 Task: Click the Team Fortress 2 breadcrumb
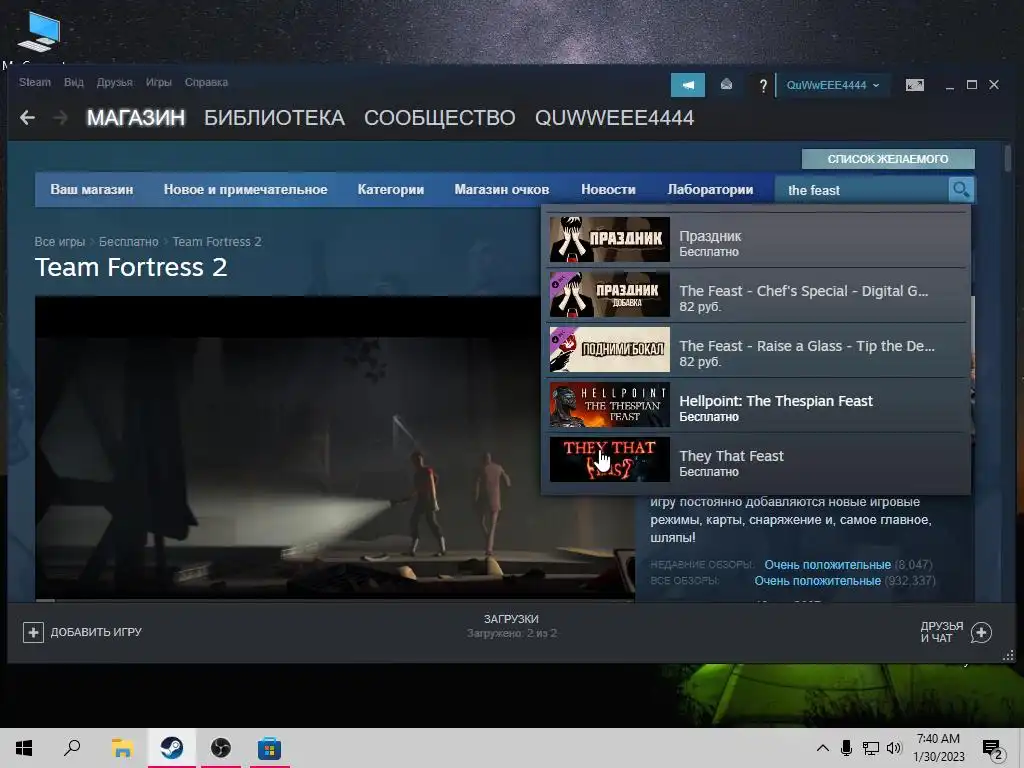(x=217, y=242)
